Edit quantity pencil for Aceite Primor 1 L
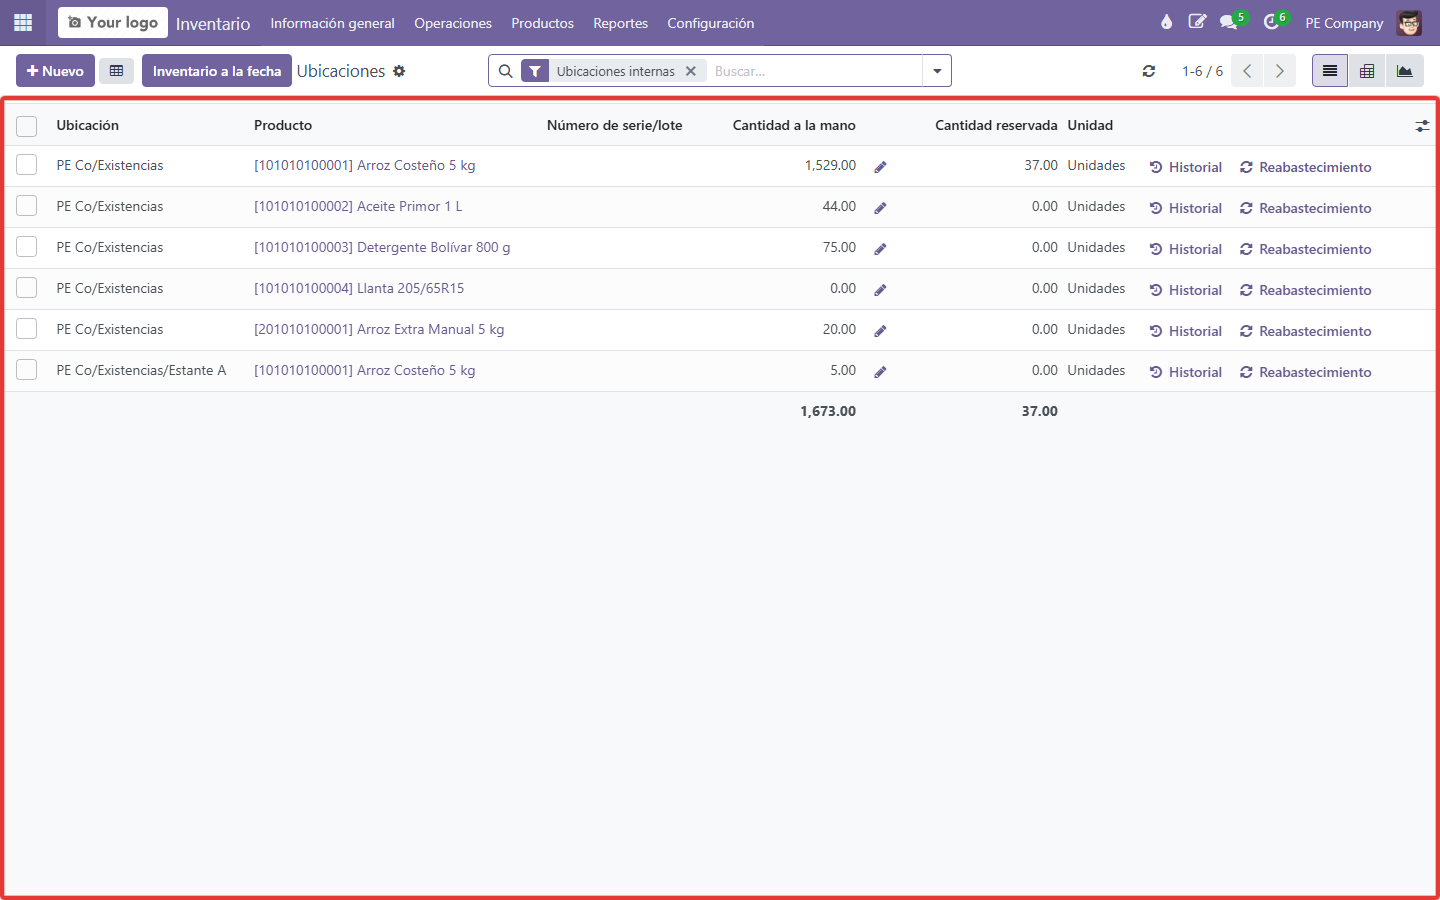Screen dimensions: 1440x900 click(880, 208)
